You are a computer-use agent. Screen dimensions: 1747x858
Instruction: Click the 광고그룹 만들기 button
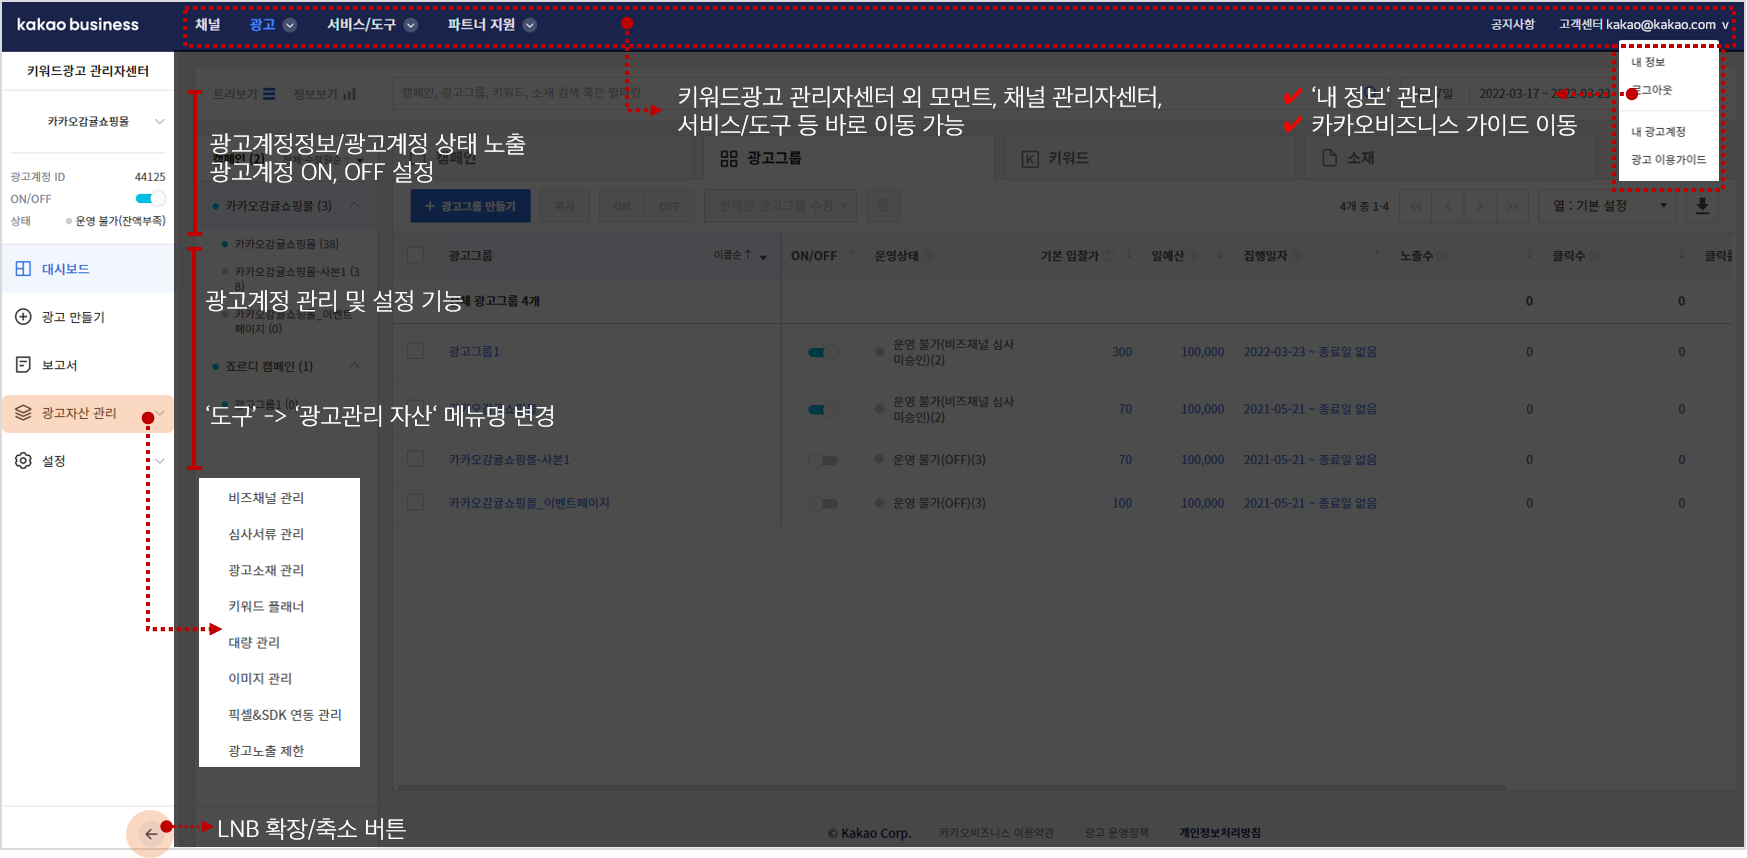coord(470,206)
